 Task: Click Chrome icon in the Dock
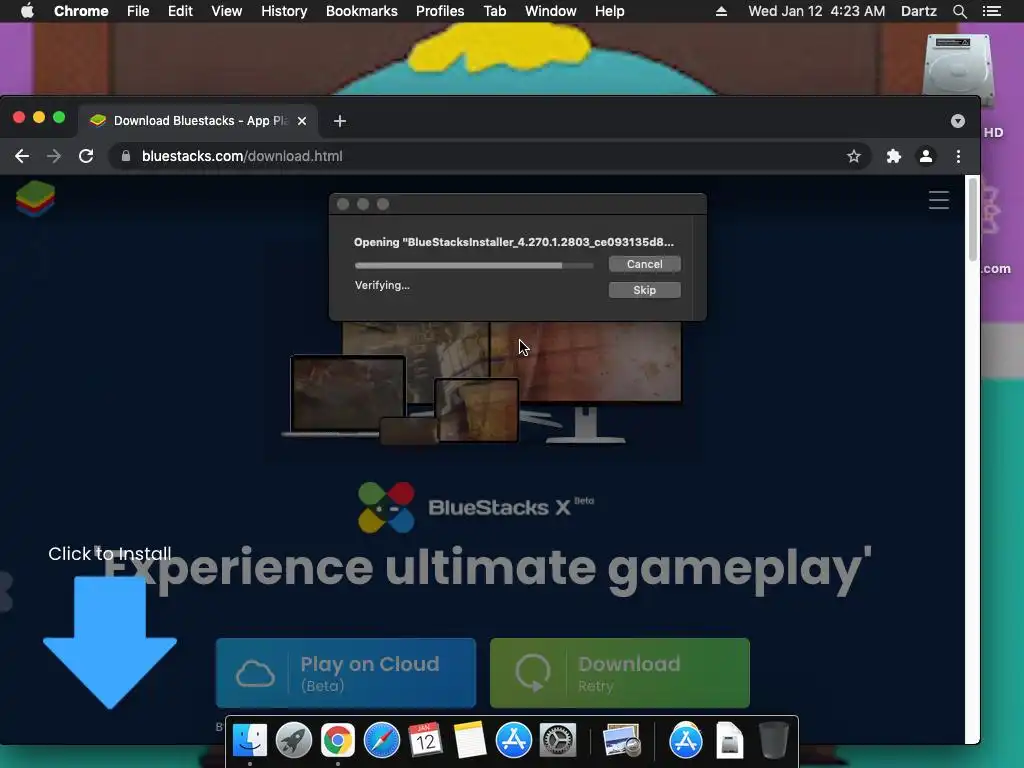(338, 741)
